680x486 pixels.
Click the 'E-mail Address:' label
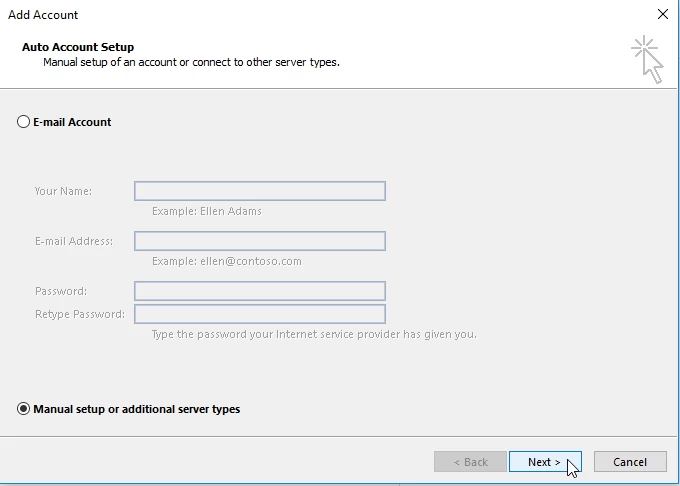(x=74, y=241)
